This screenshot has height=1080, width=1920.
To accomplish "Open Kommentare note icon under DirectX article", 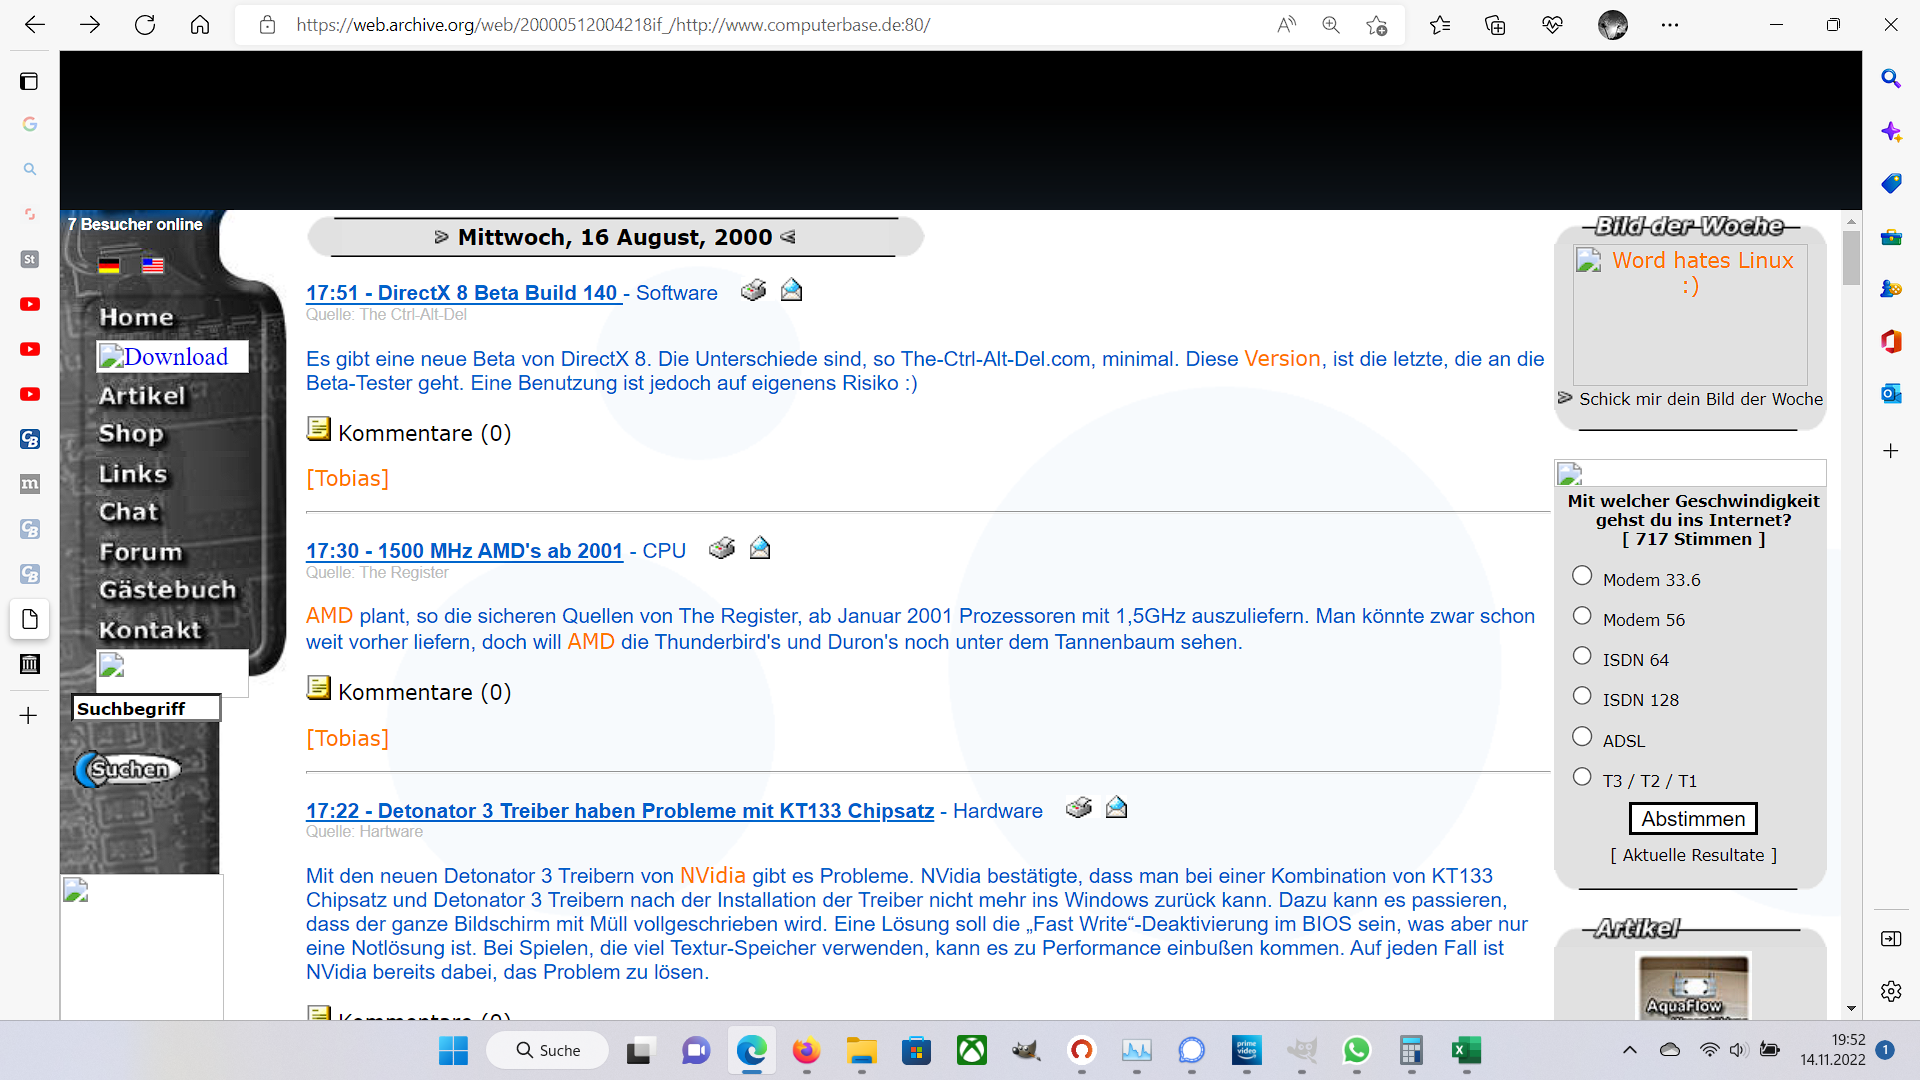I will pyautogui.click(x=319, y=430).
